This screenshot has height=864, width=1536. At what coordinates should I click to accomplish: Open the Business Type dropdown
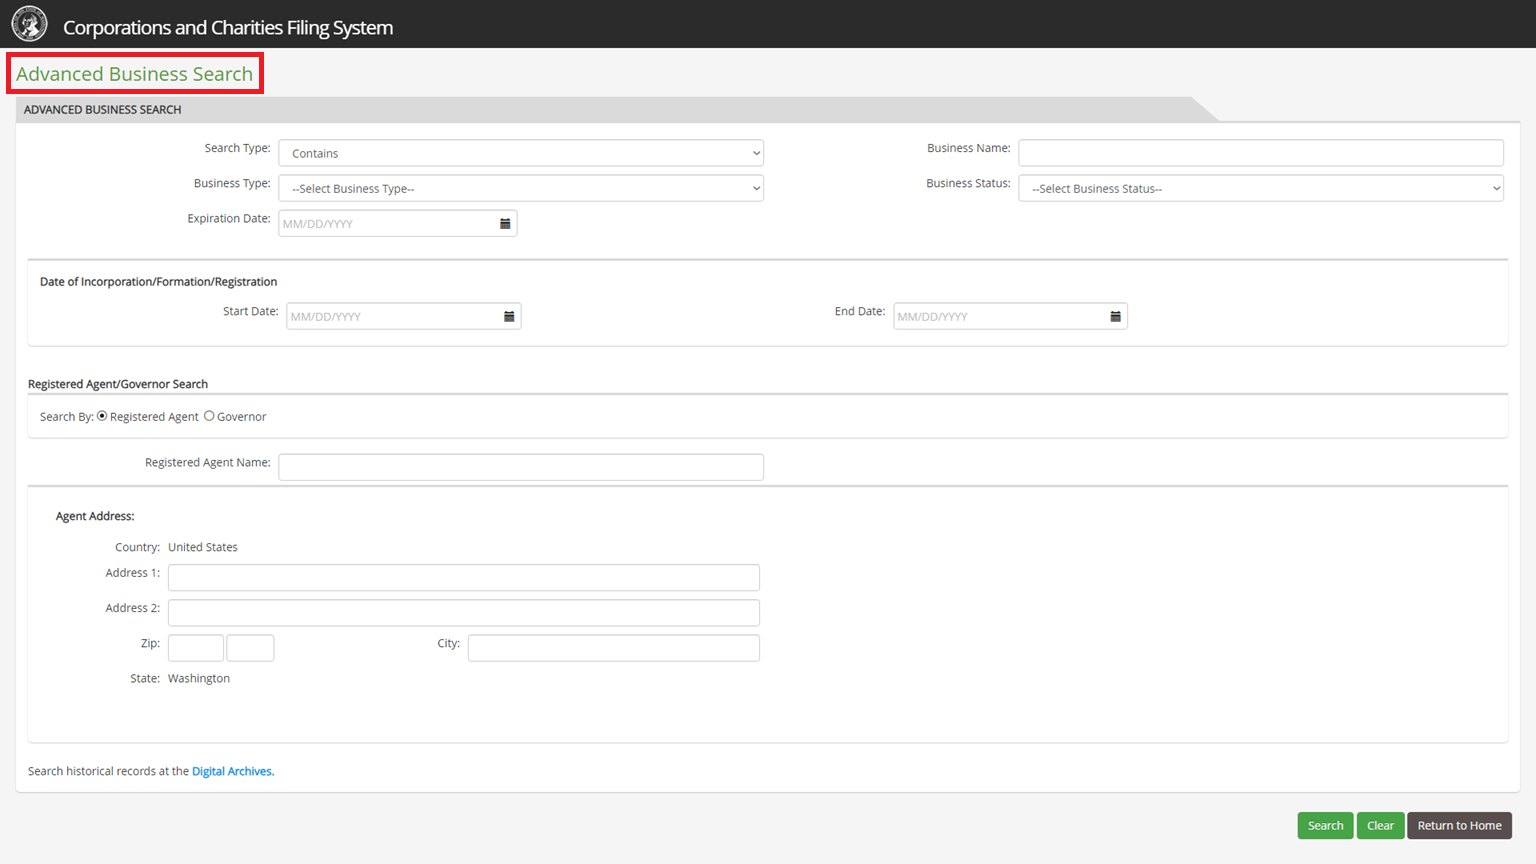pyautogui.click(x=520, y=189)
